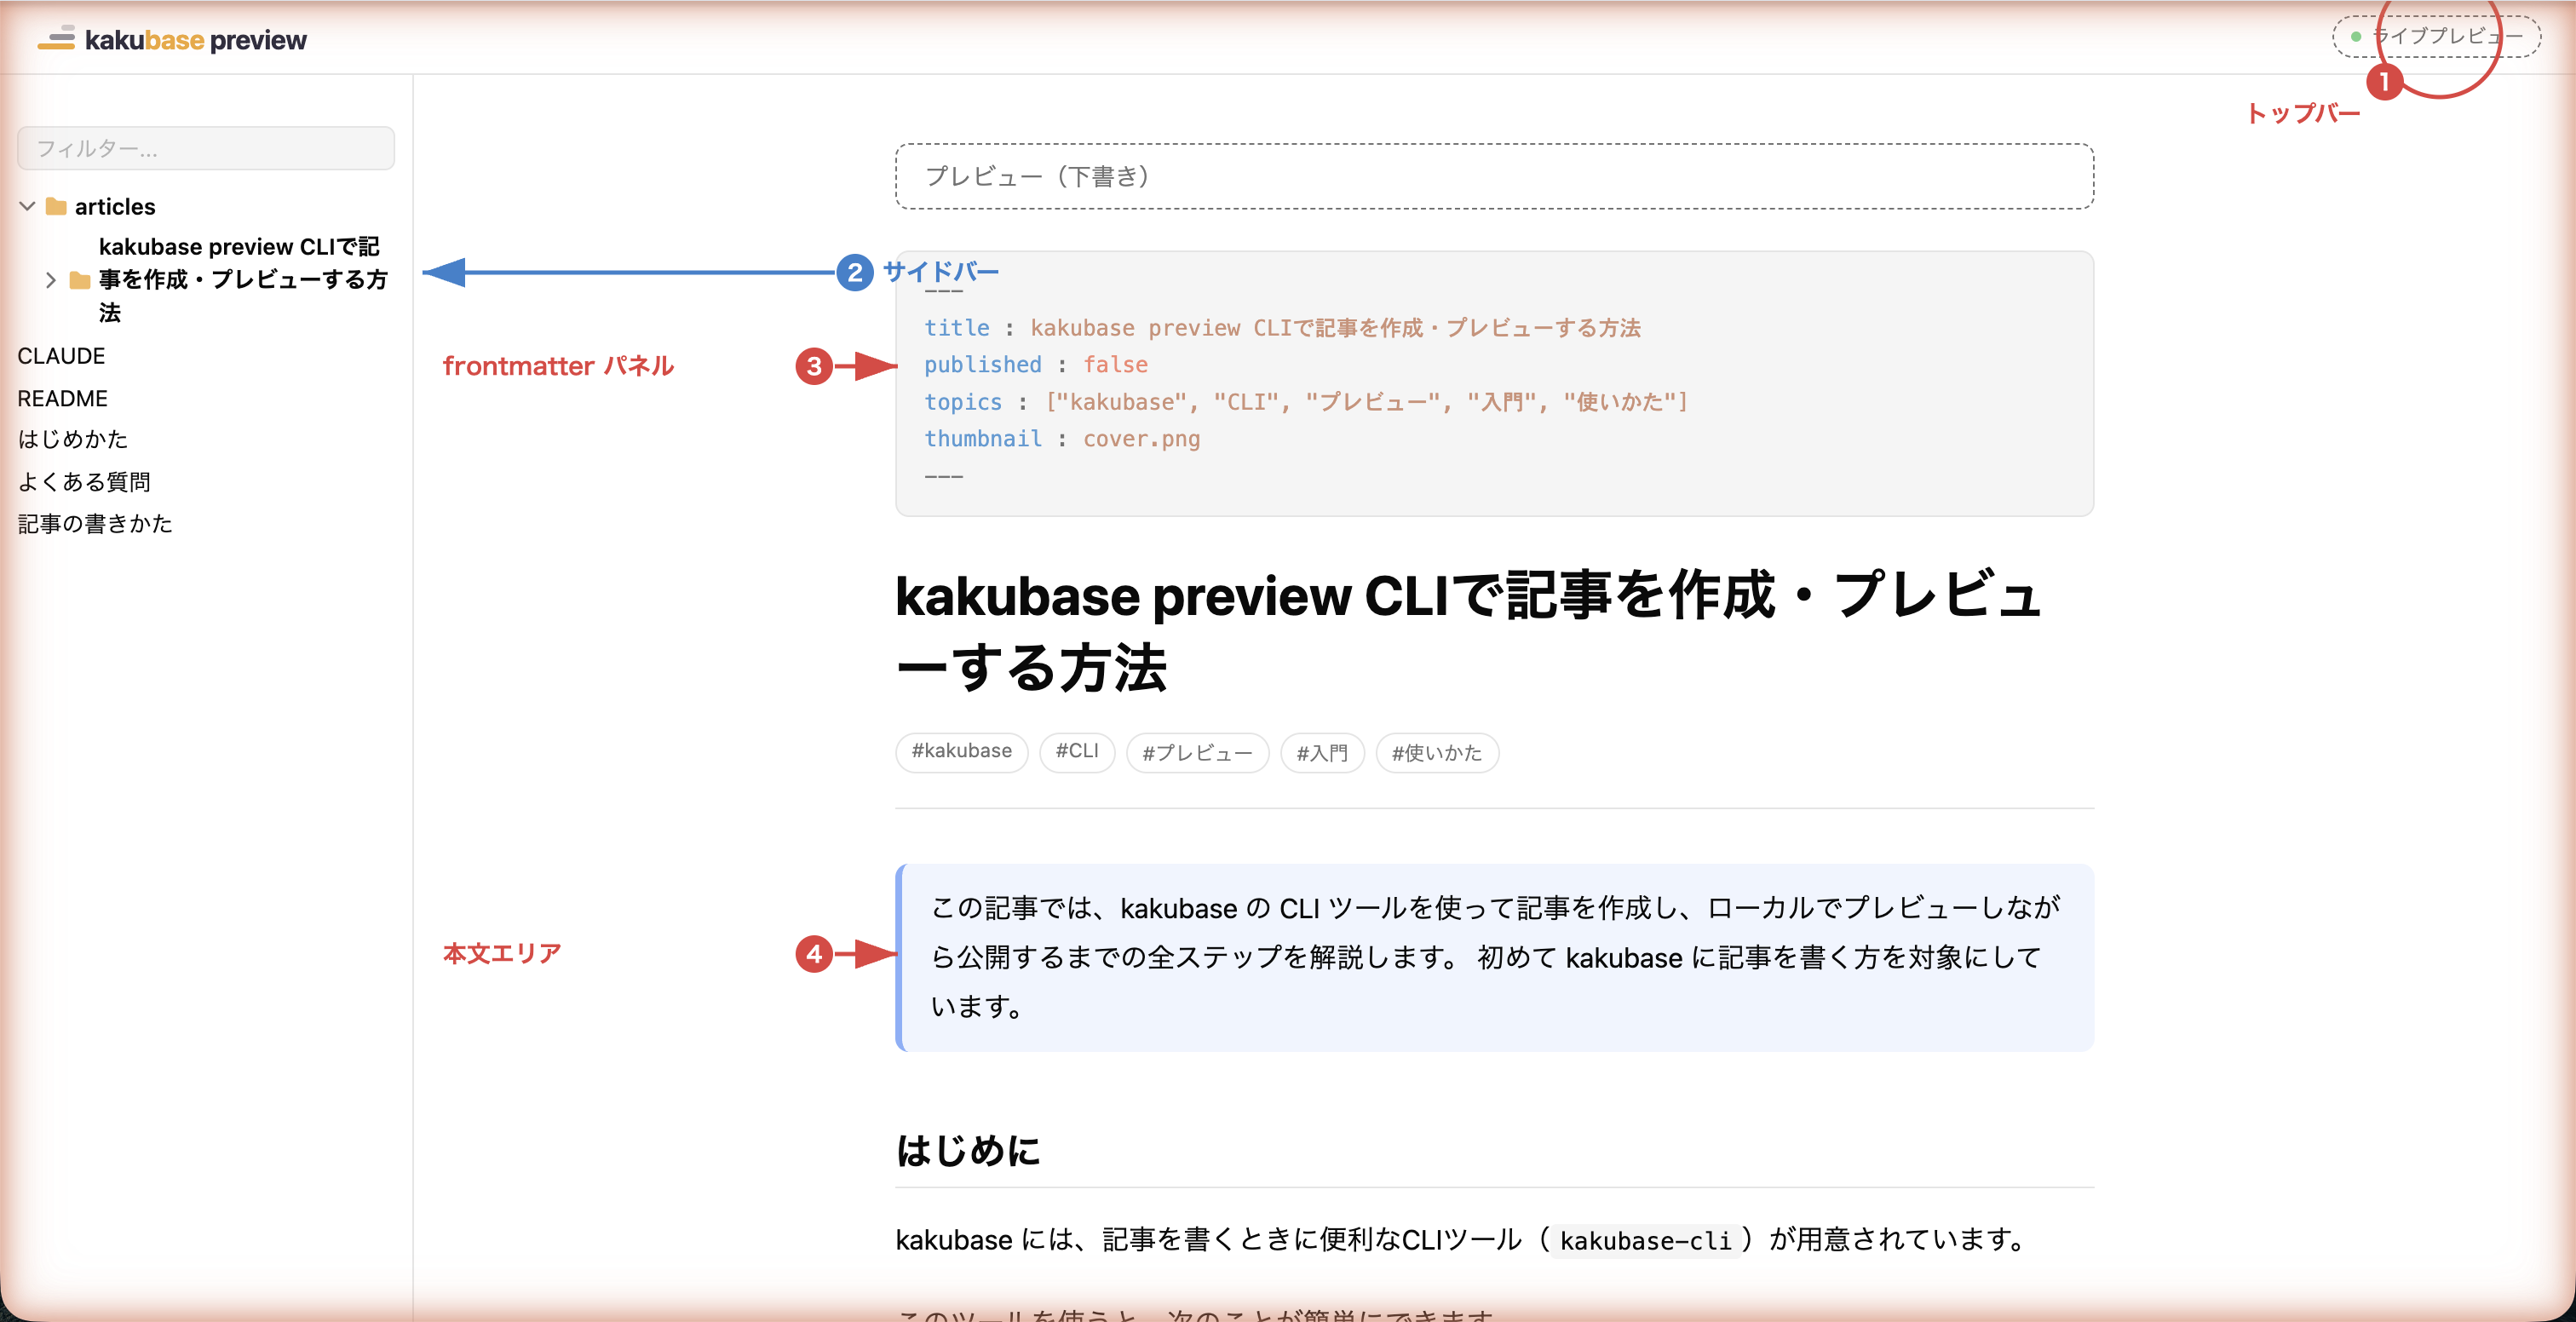2576x1322 pixels.
Task: Select the #入門 tag
Action: (x=1322, y=752)
